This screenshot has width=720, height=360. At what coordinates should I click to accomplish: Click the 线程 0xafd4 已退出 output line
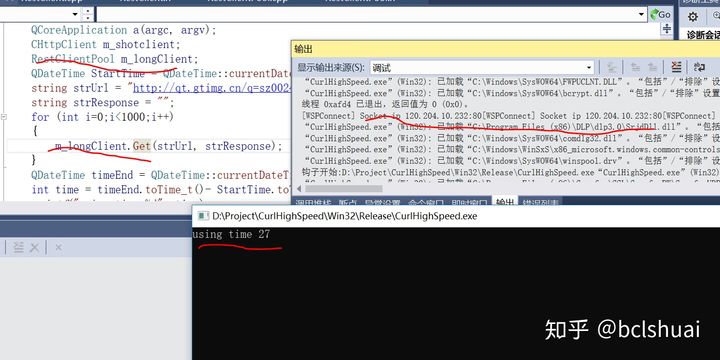(385, 104)
